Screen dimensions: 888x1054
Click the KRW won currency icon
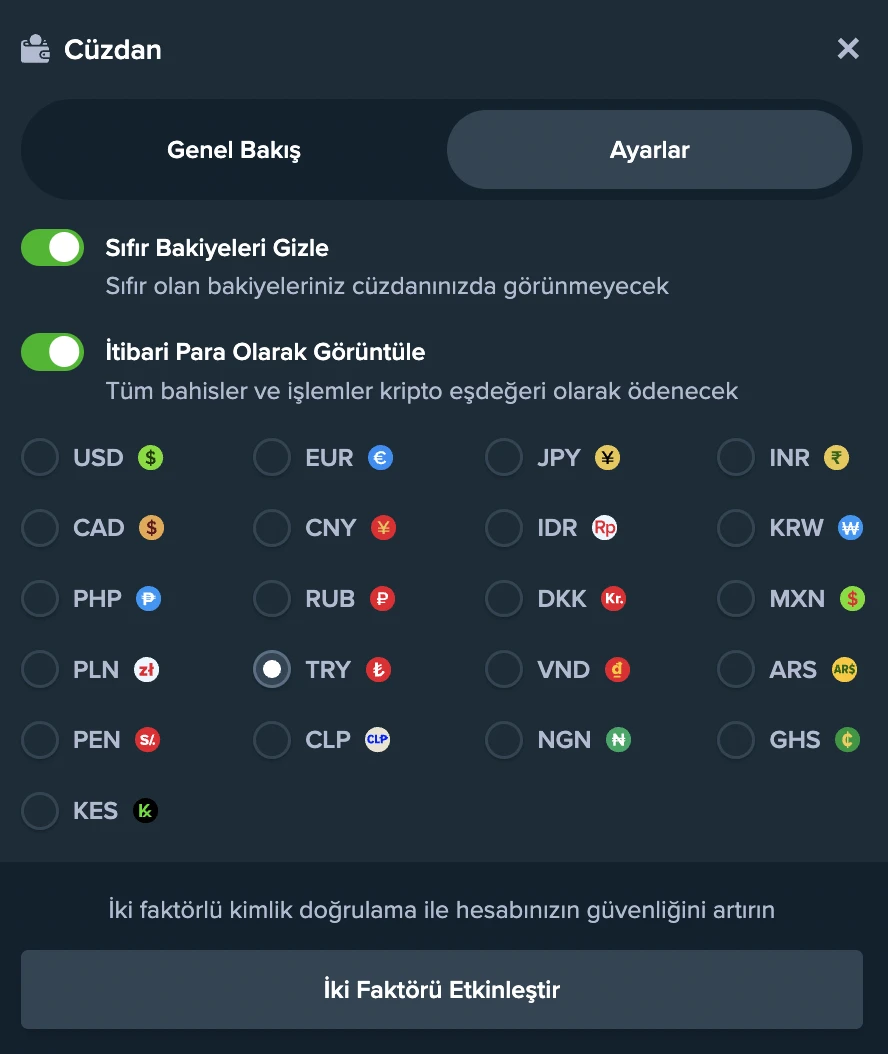850,528
